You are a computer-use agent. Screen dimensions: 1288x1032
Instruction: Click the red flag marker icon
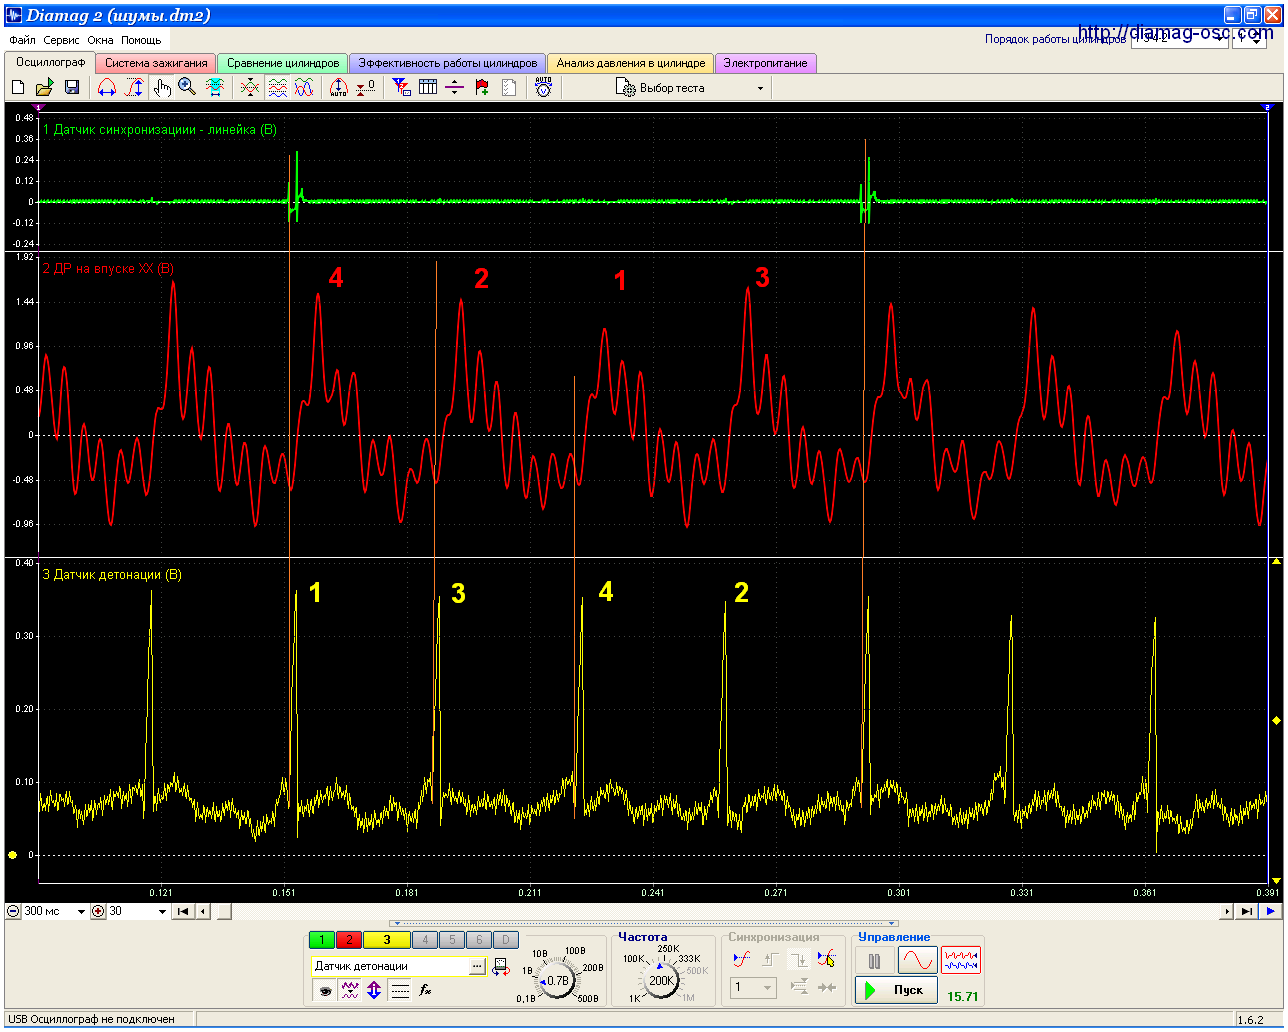(x=482, y=88)
